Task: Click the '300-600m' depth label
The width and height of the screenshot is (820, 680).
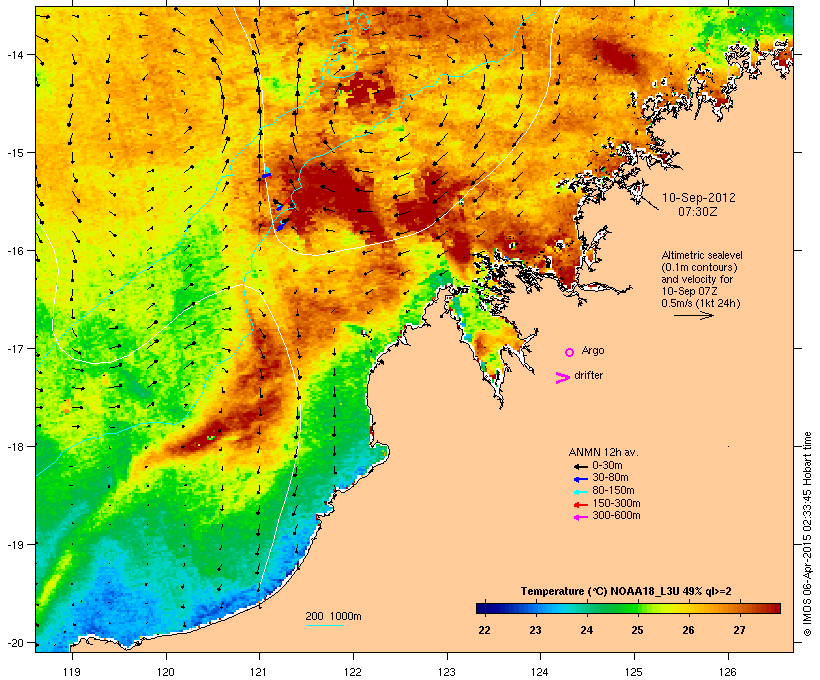Action: coord(616,516)
